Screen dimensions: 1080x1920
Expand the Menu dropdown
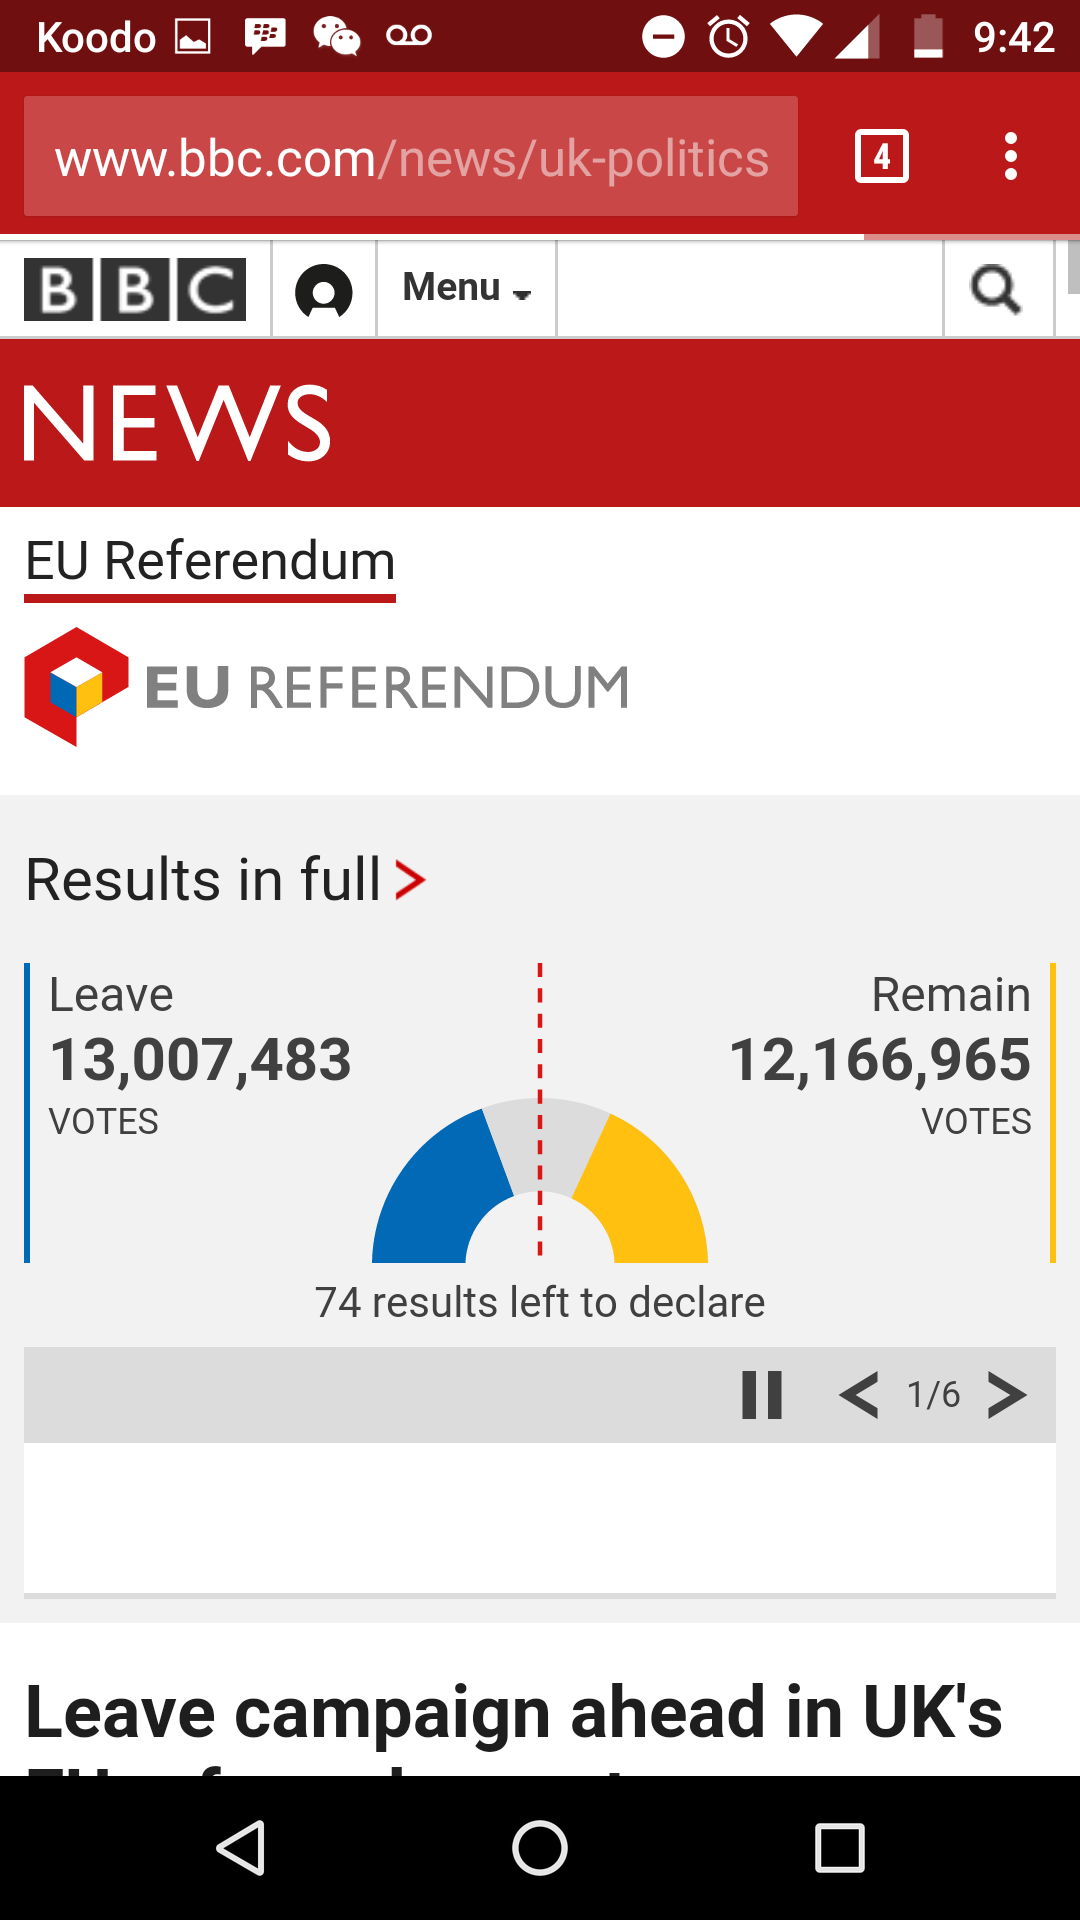click(x=466, y=288)
